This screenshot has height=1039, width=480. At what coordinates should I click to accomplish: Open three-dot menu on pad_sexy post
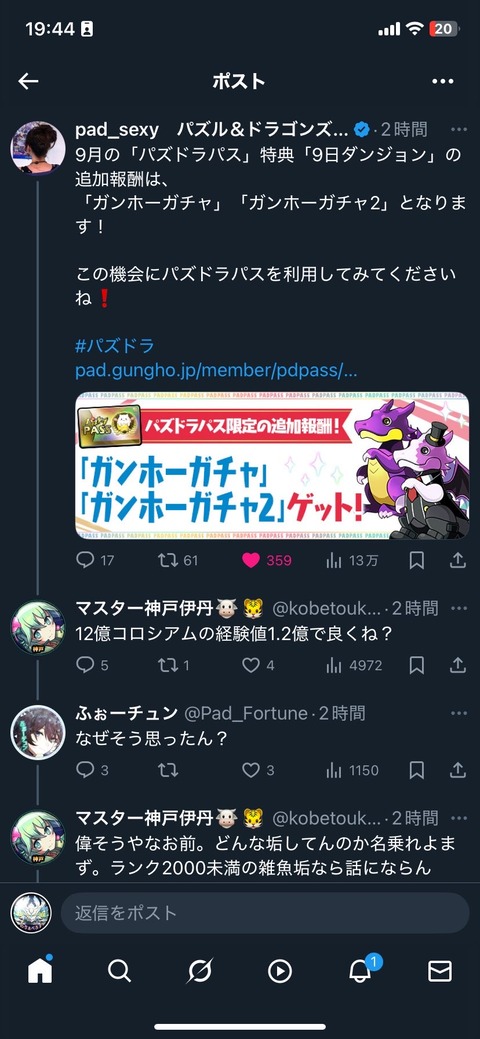tap(458, 129)
